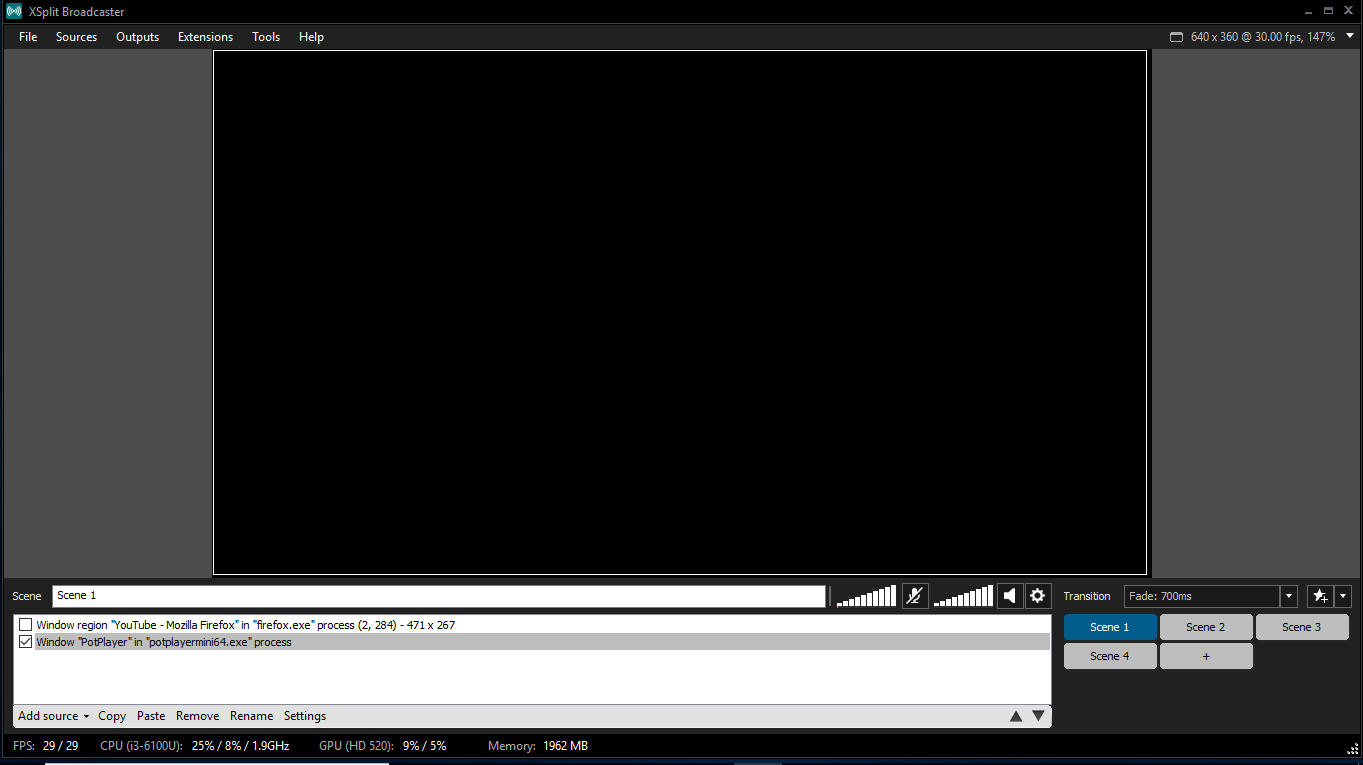Move source up with up arrow
Image resolution: width=1363 pixels, height=765 pixels.
[1016, 716]
